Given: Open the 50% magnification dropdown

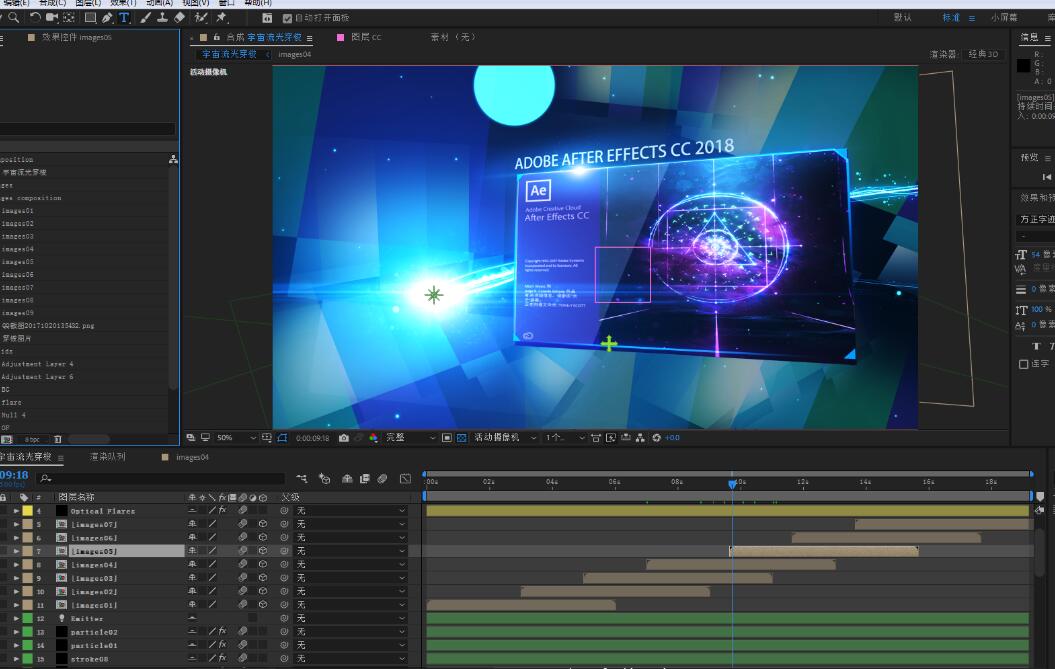Looking at the screenshot, I should 236,438.
